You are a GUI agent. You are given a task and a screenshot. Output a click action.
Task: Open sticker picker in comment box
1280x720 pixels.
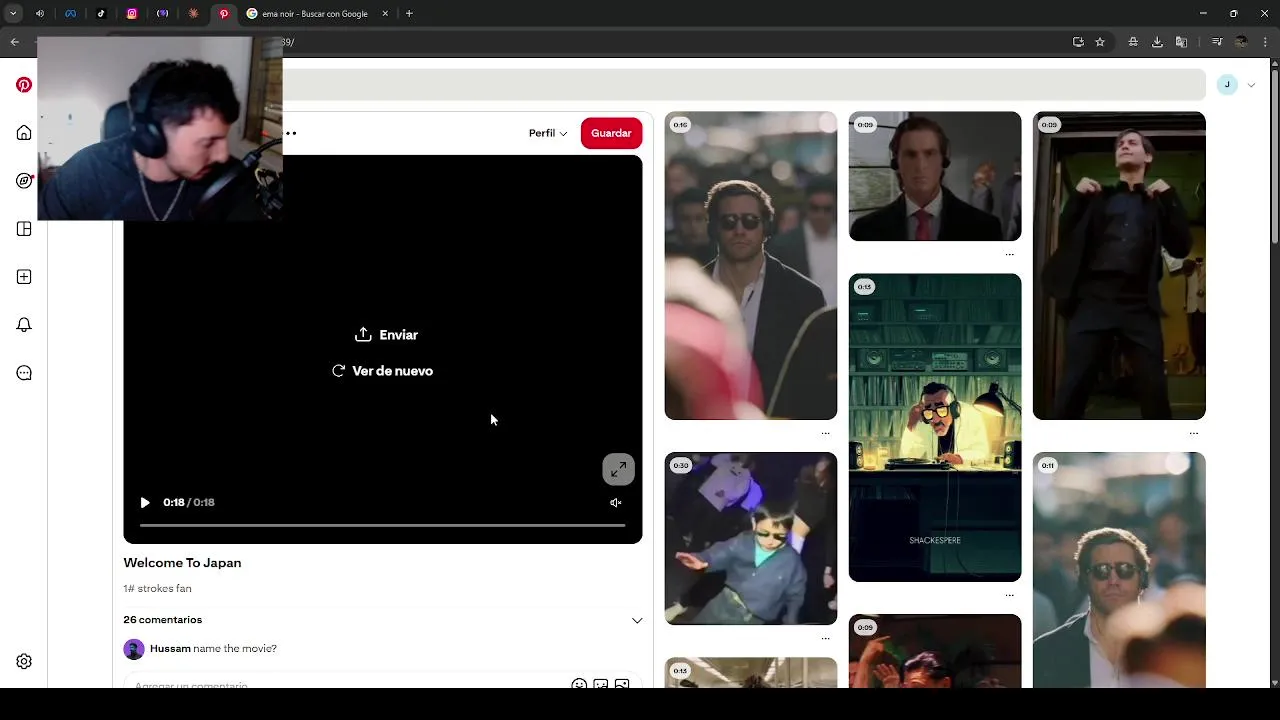pyautogui.click(x=601, y=685)
